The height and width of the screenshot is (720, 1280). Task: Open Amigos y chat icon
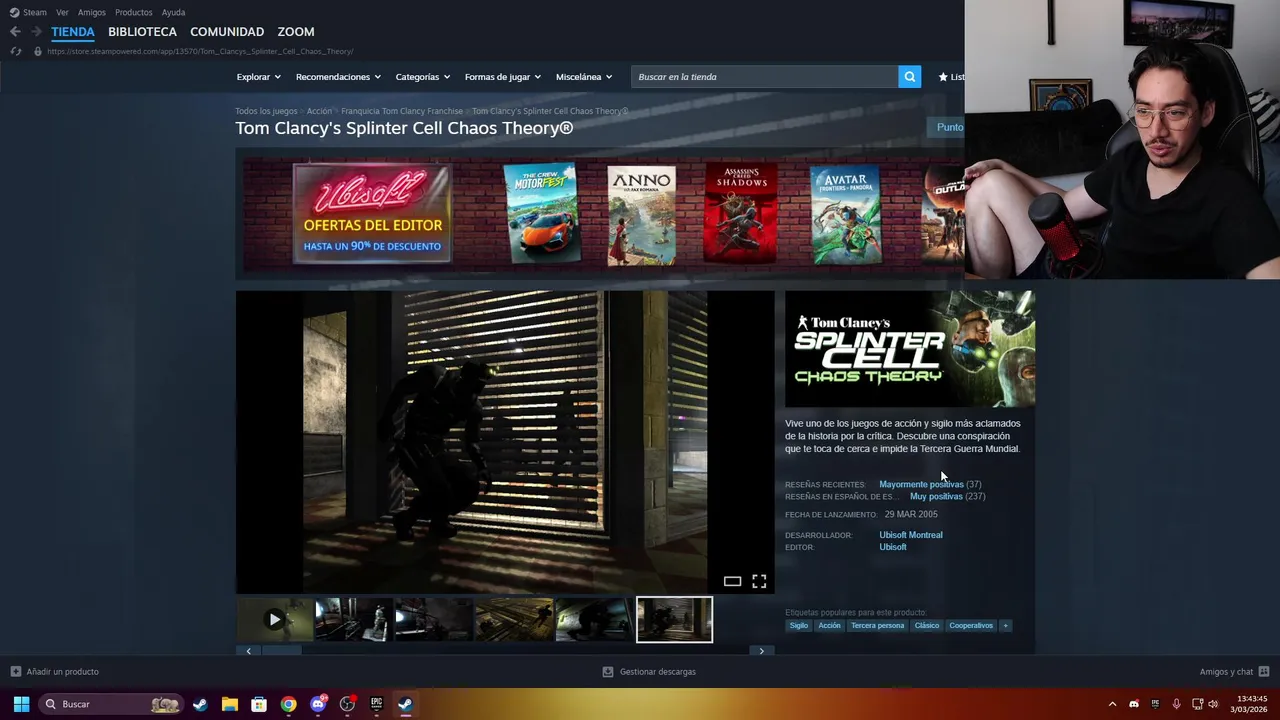click(1264, 672)
